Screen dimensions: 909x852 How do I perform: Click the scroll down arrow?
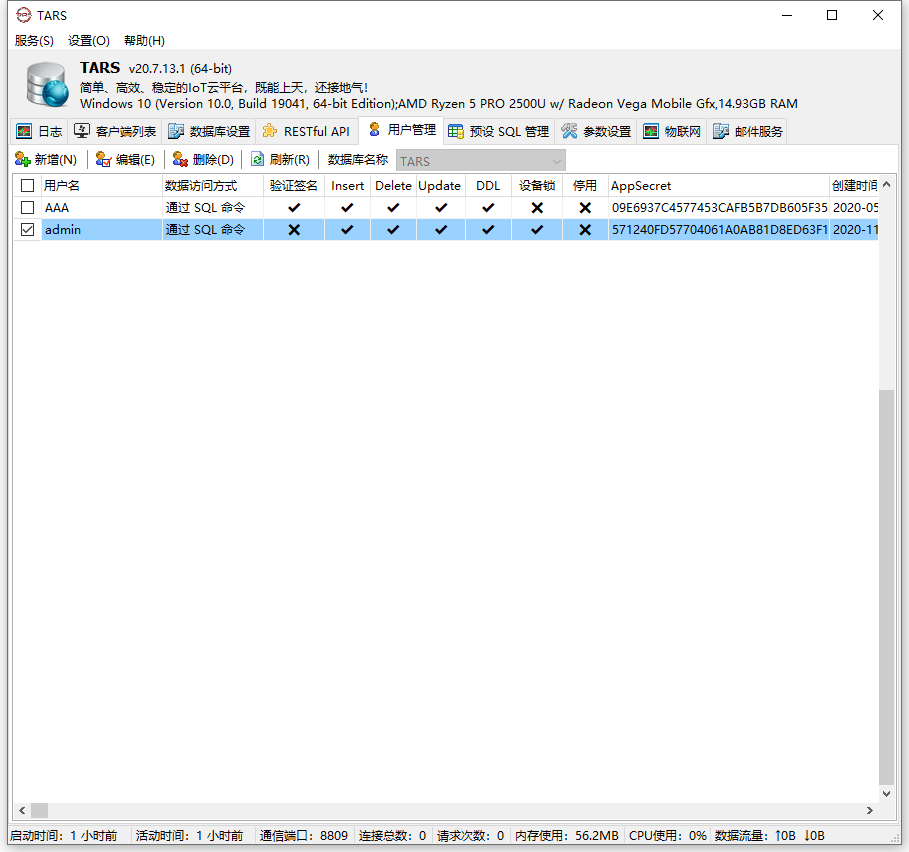tap(886, 793)
